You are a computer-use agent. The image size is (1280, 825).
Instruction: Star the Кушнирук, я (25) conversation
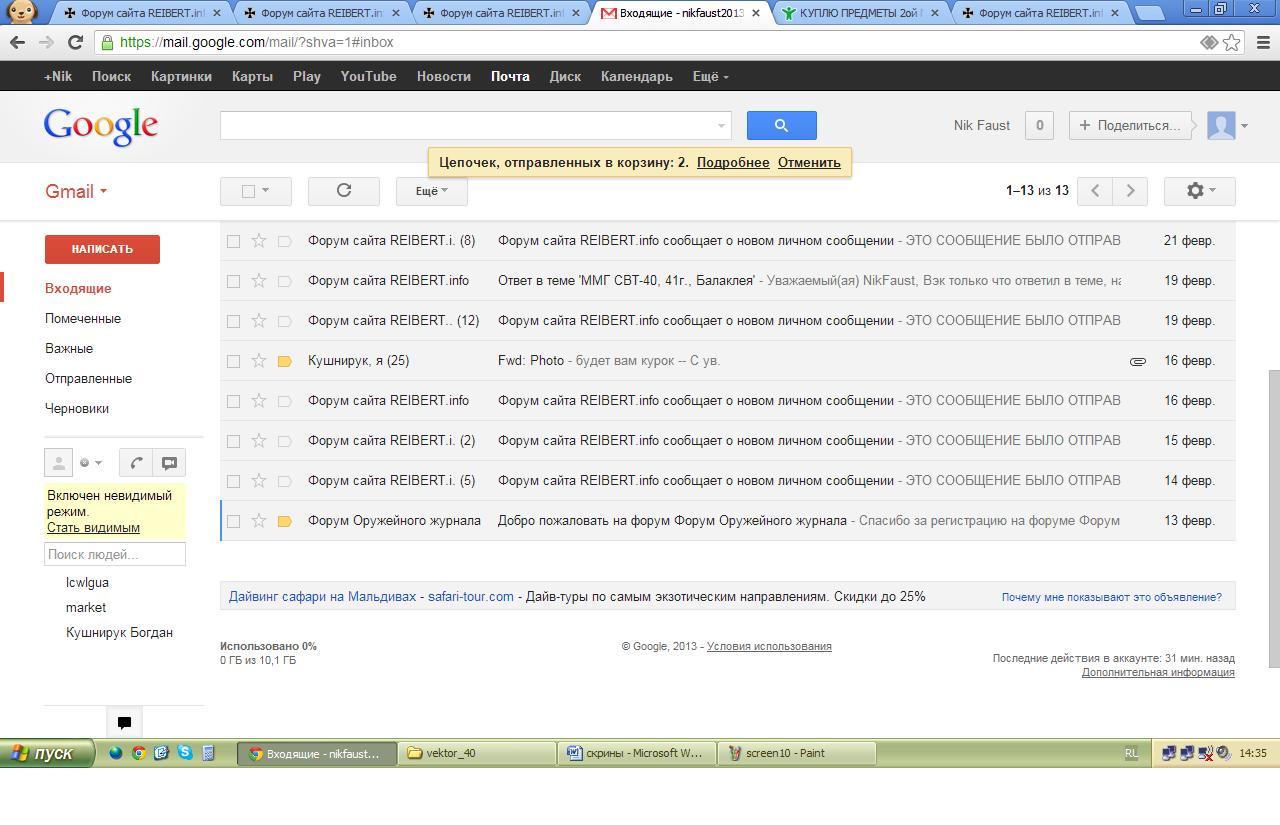coord(259,360)
